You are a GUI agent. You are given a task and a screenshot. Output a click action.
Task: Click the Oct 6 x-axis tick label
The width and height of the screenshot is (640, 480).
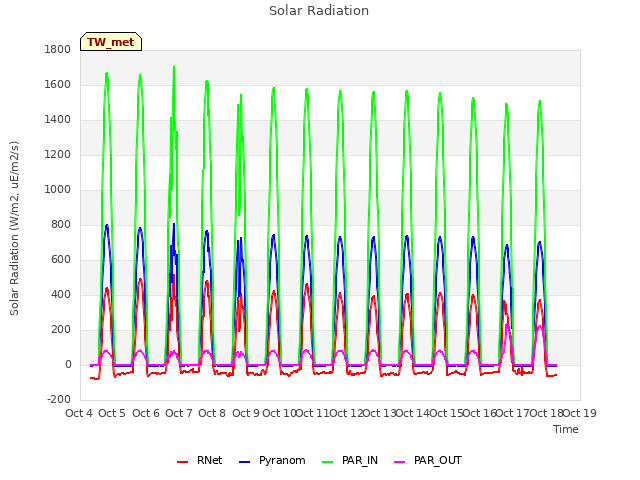coord(146,413)
